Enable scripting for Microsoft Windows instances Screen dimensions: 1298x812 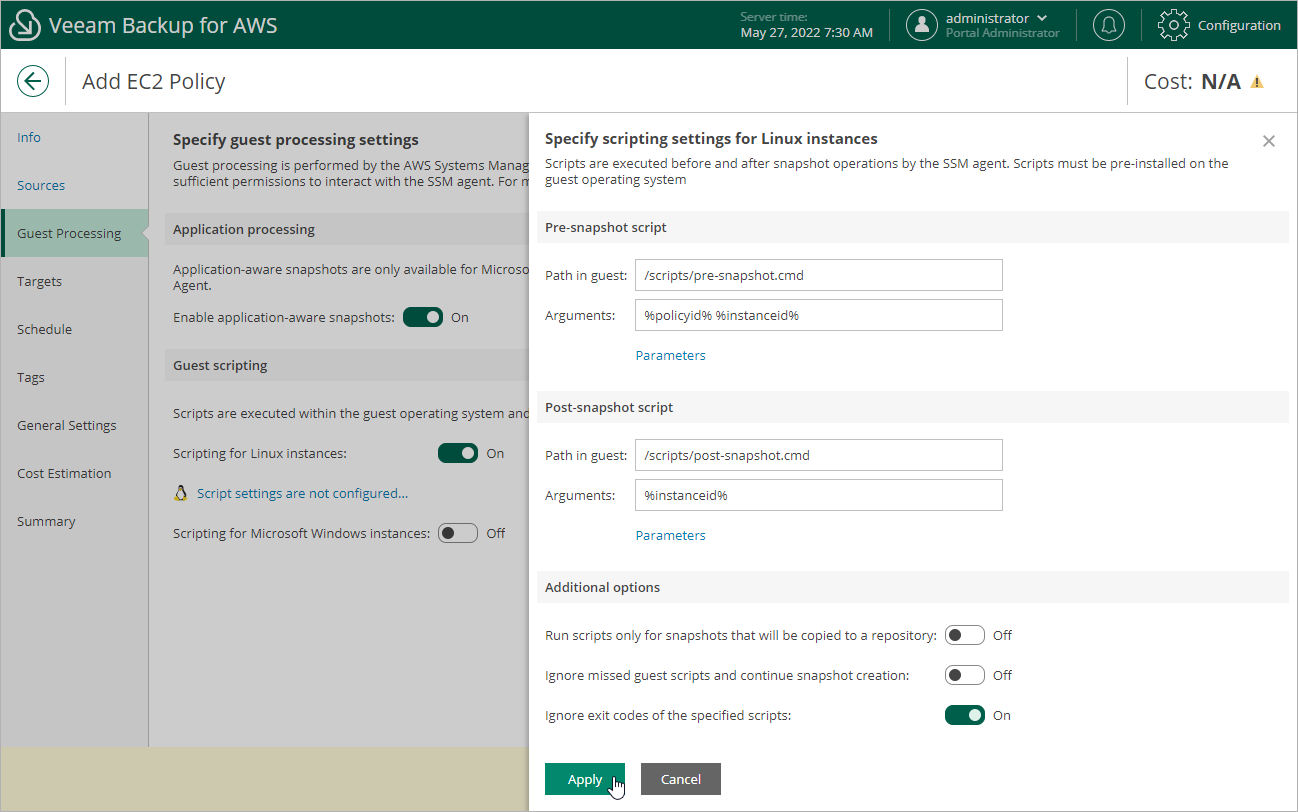click(458, 532)
